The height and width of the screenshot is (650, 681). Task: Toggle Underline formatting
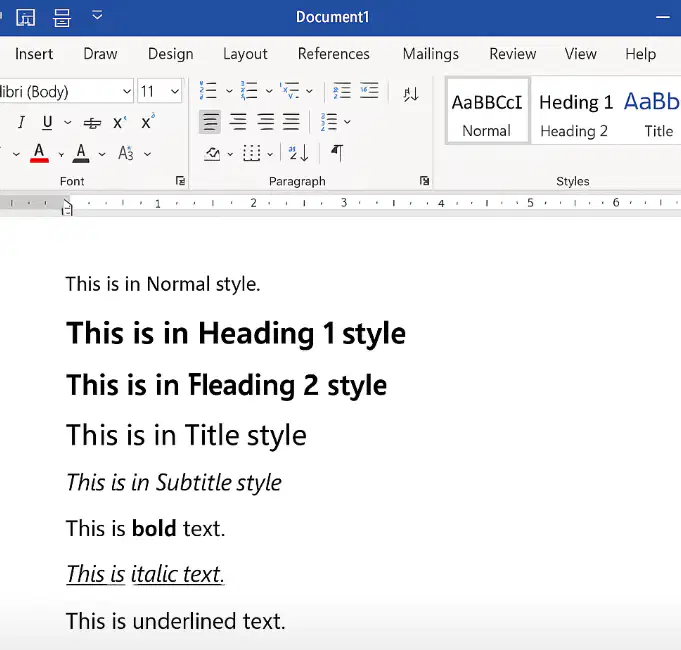pyautogui.click(x=47, y=122)
